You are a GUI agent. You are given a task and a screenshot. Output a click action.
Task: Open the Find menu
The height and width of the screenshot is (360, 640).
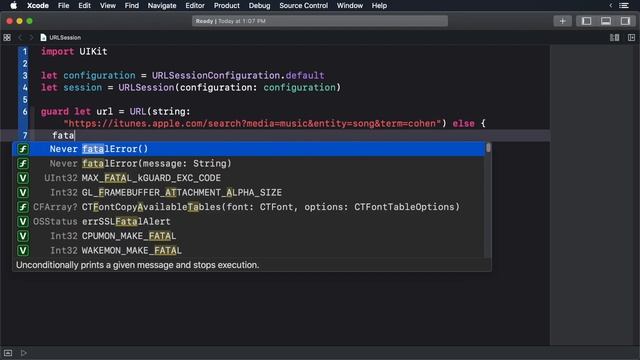[131, 6]
